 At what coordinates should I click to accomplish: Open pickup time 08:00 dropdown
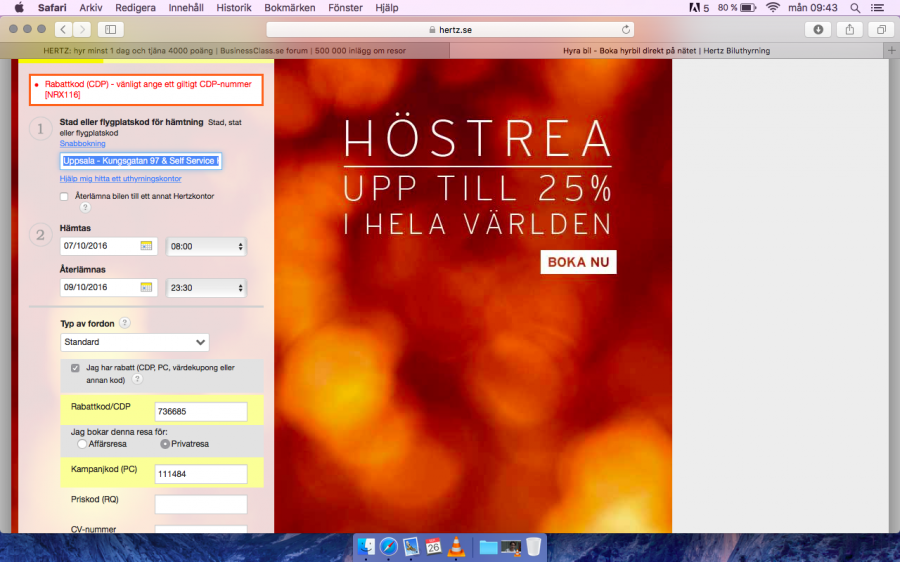(206, 246)
